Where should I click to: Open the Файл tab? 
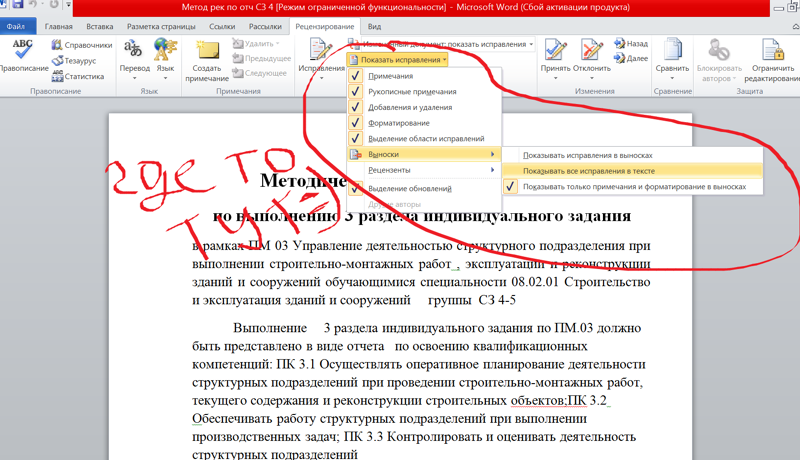click(16, 27)
